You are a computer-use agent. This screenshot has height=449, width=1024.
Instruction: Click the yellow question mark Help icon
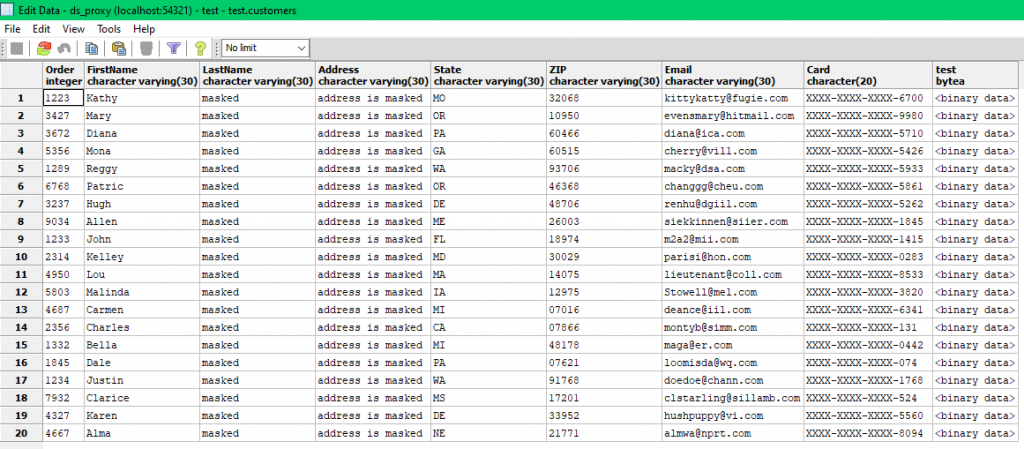click(x=200, y=48)
